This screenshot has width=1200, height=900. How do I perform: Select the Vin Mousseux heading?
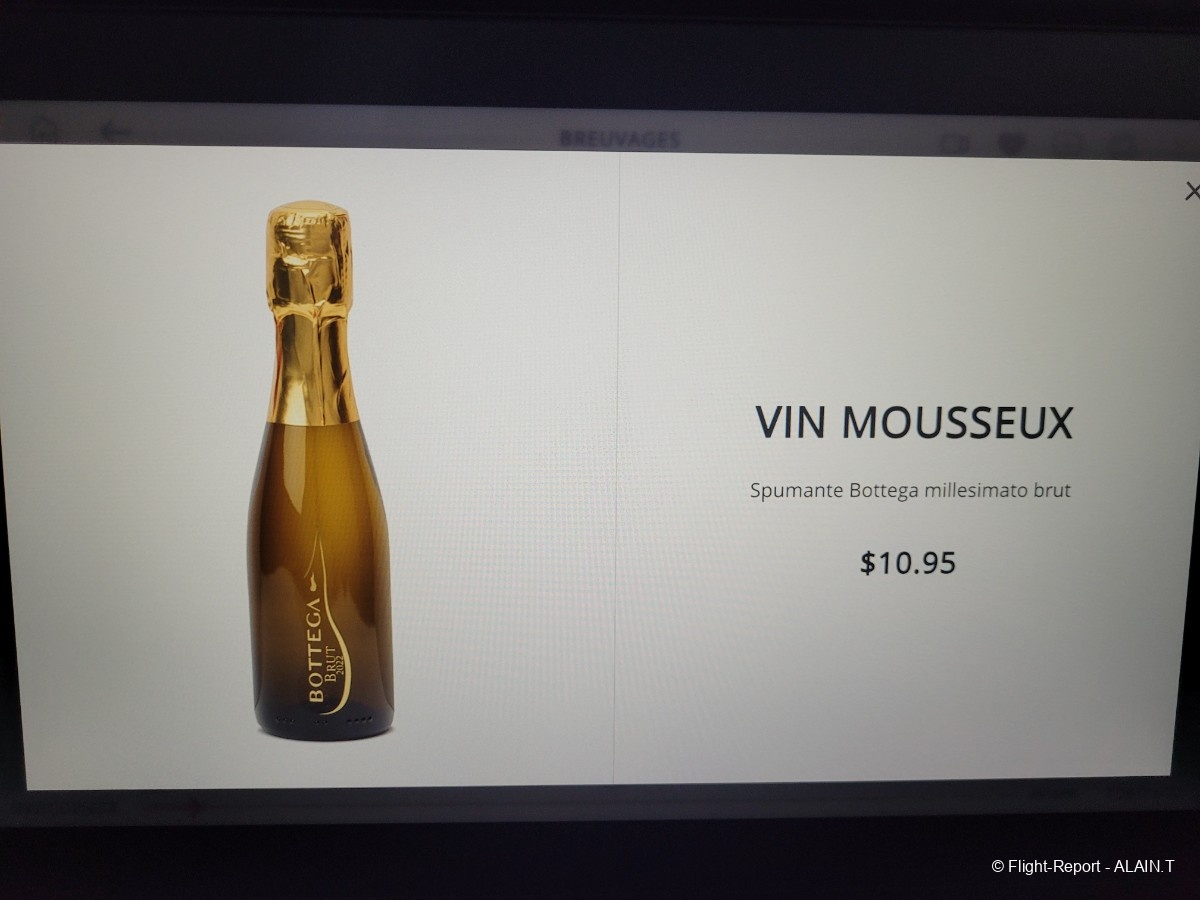[913, 423]
